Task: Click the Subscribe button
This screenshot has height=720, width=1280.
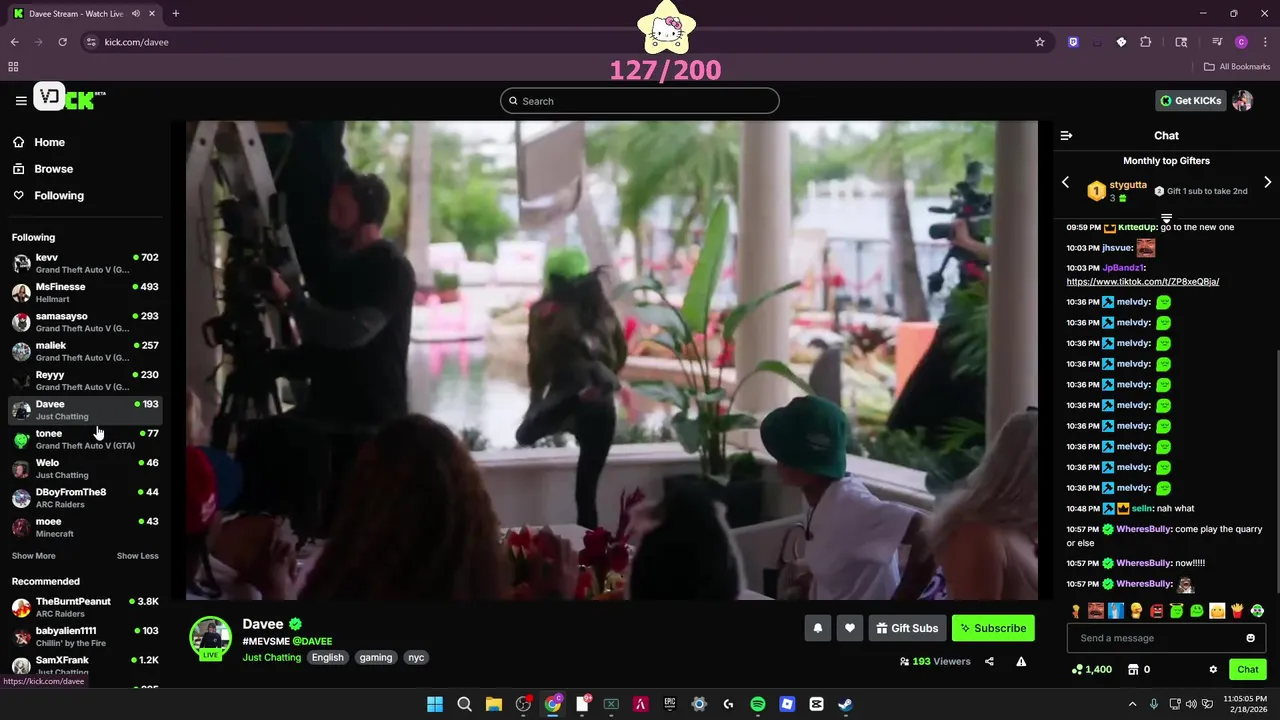Action: coord(993,628)
